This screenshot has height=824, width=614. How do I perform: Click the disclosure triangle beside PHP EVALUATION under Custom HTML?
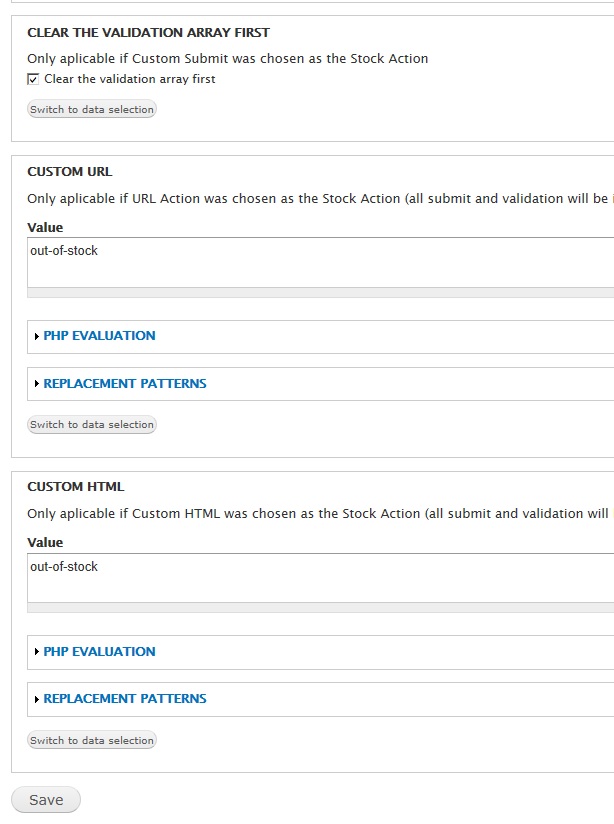[x=36, y=652]
